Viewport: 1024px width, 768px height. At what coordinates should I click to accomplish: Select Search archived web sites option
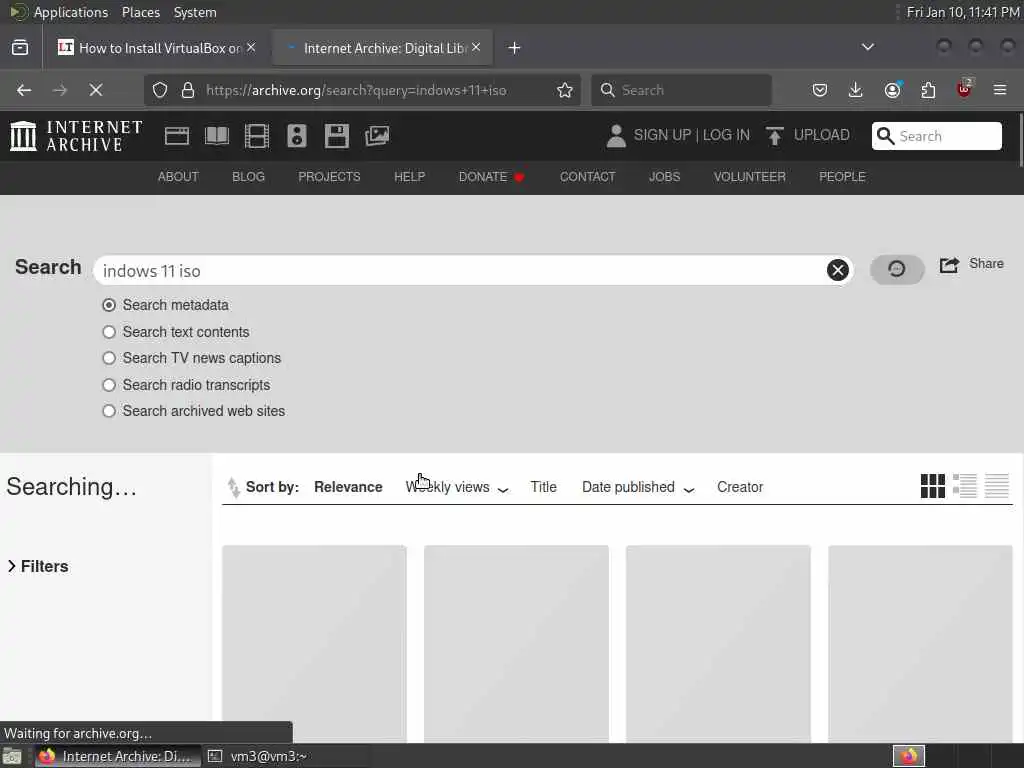pyautogui.click(x=109, y=411)
